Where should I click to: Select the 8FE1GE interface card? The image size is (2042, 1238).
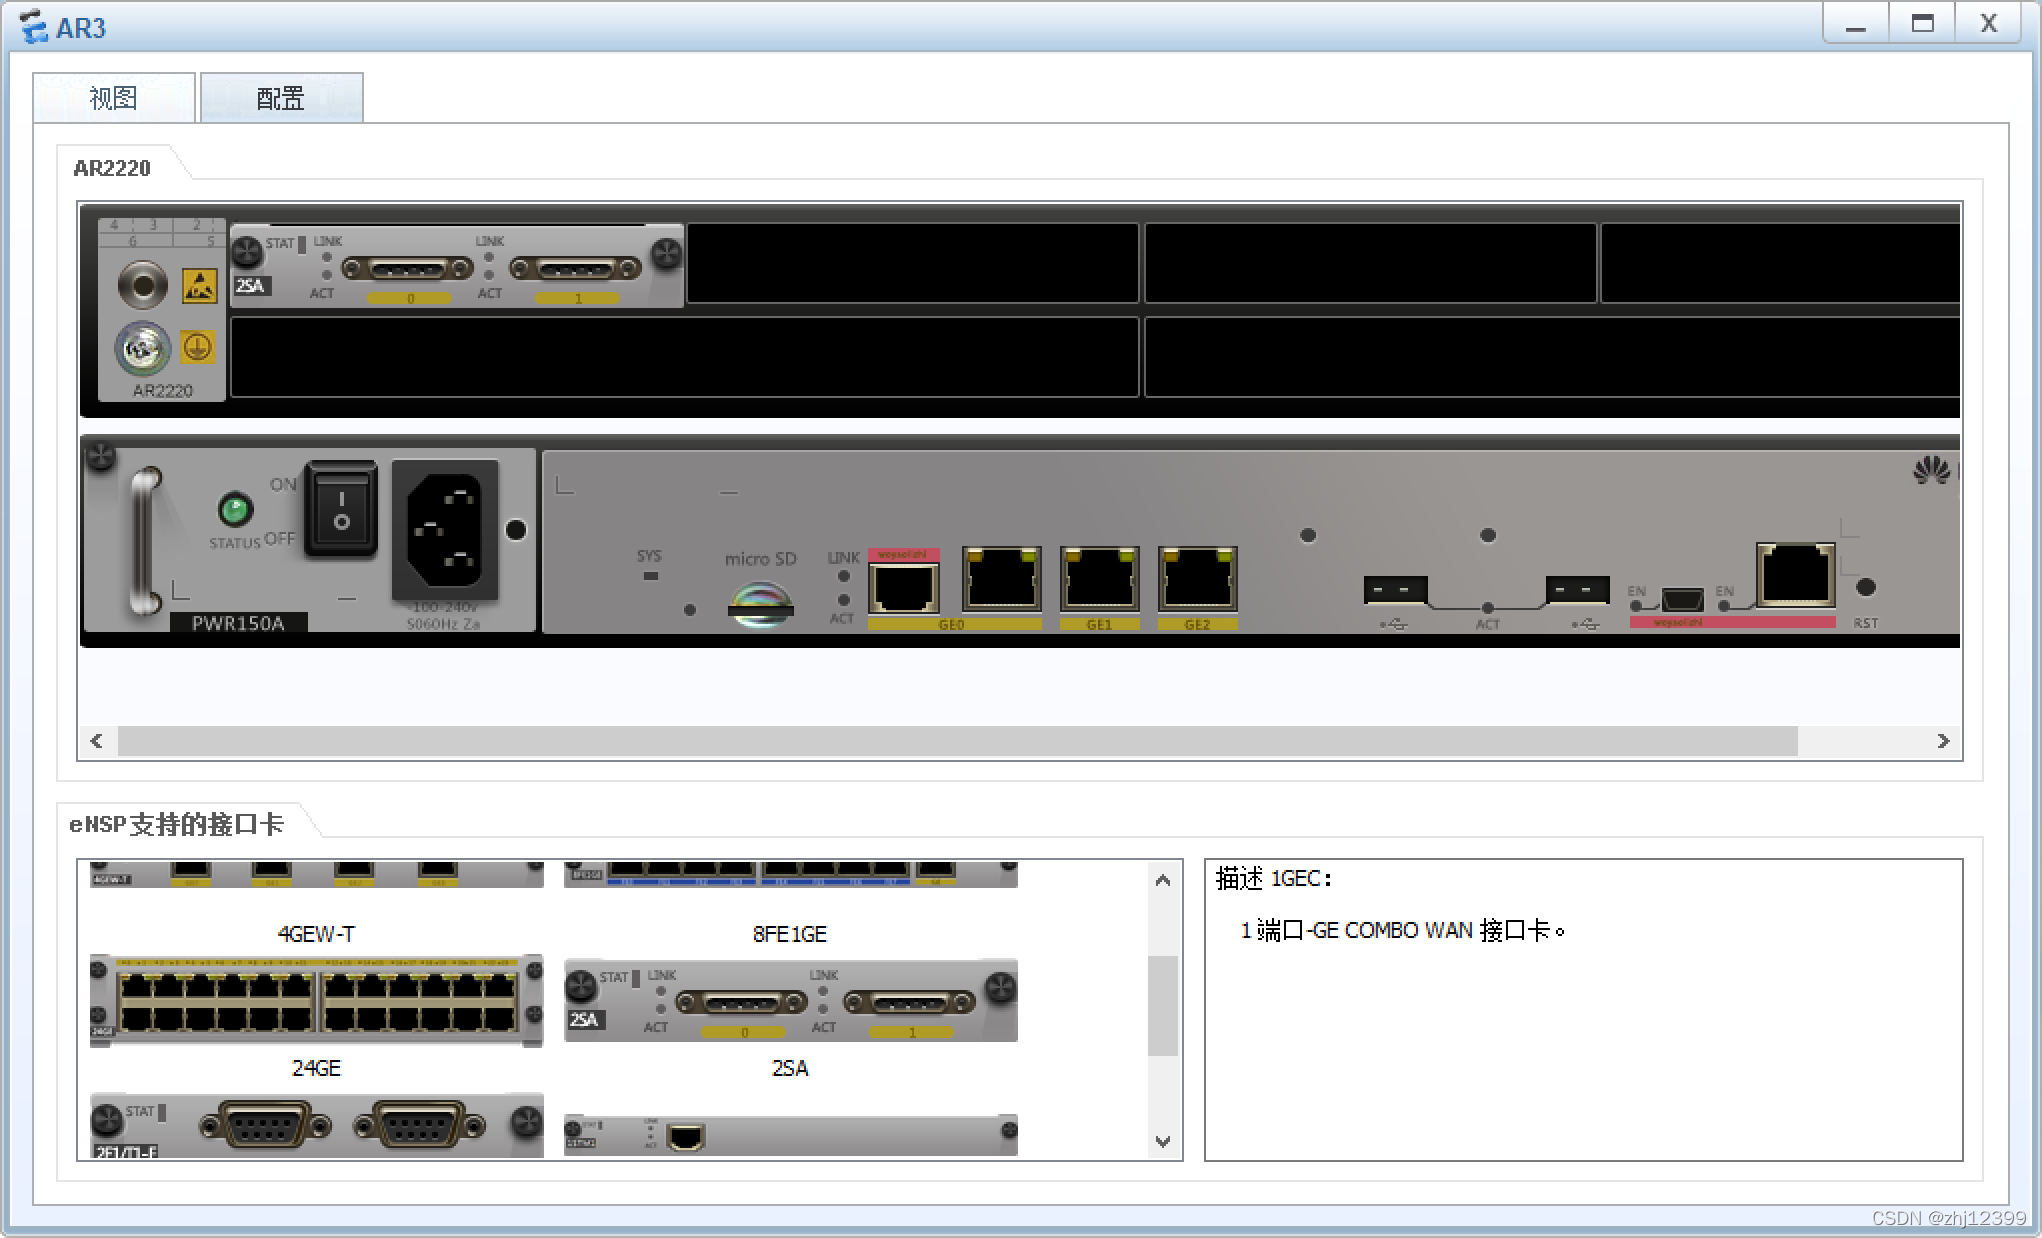790,874
